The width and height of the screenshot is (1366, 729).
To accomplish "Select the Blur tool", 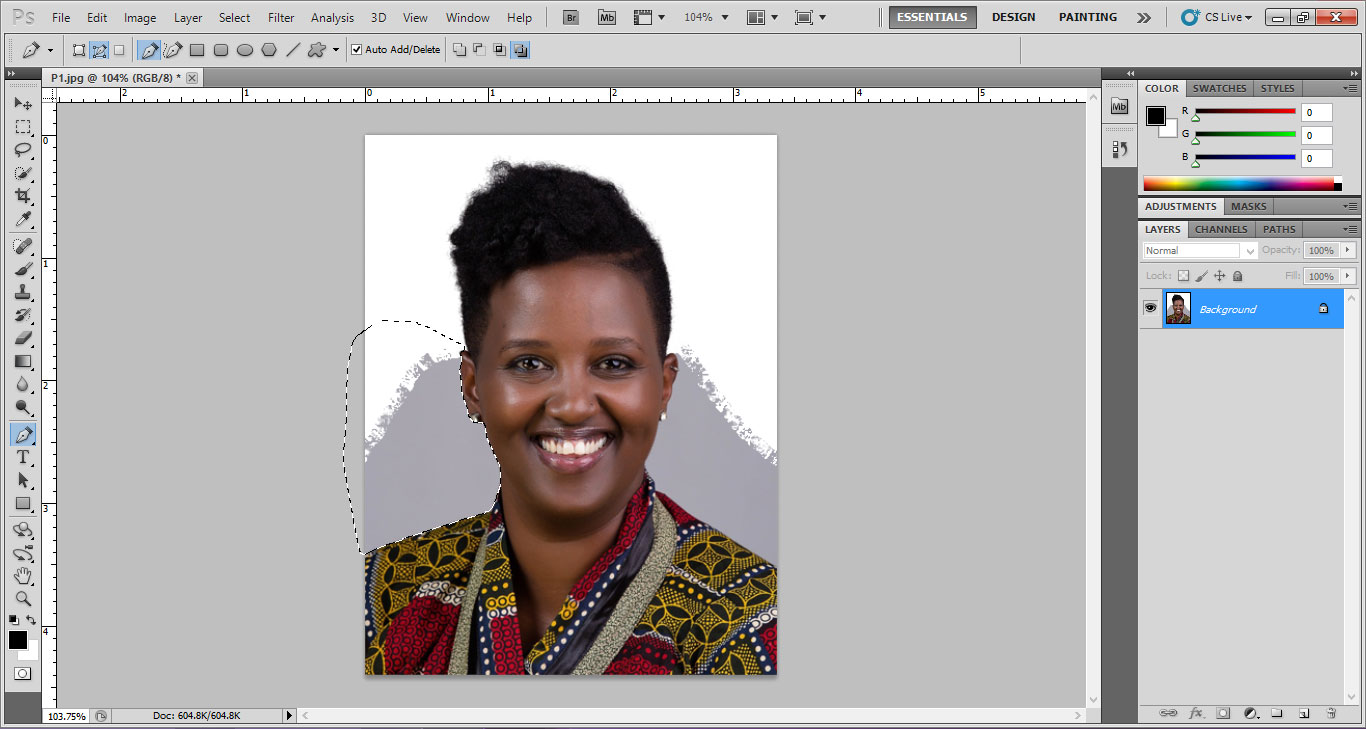I will [23, 384].
